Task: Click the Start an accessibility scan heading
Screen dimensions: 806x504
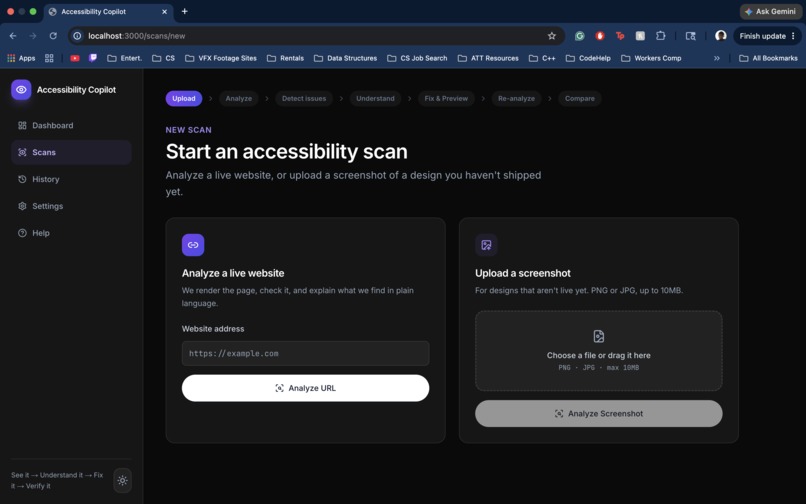Action: point(286,152)
